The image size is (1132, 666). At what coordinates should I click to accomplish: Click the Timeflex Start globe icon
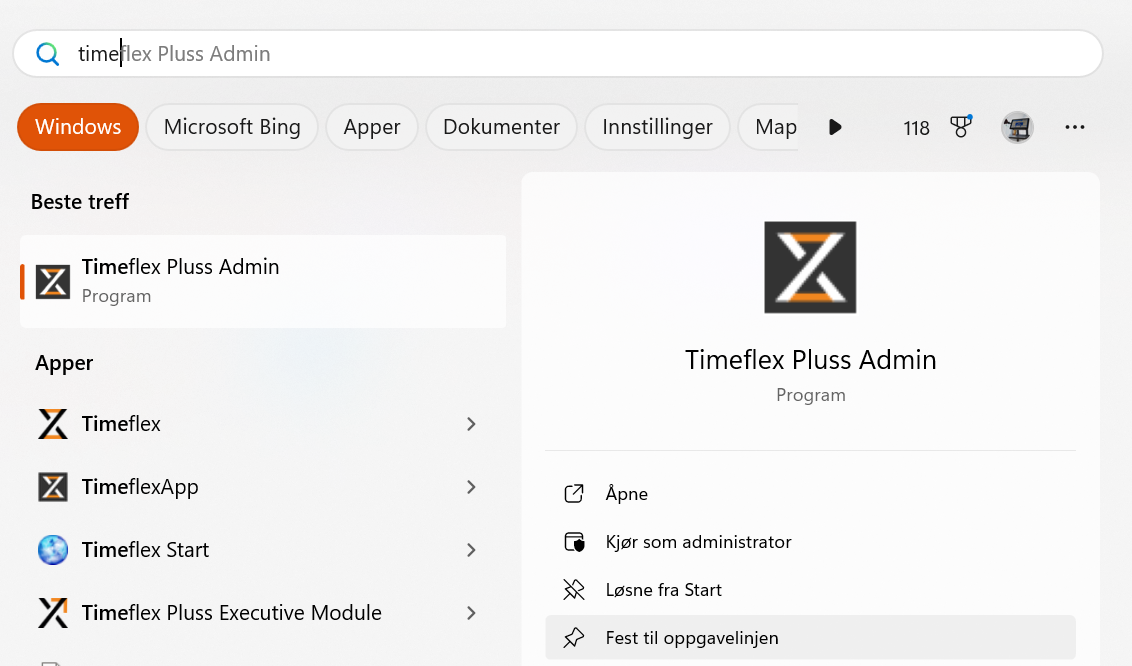[53, 550]
